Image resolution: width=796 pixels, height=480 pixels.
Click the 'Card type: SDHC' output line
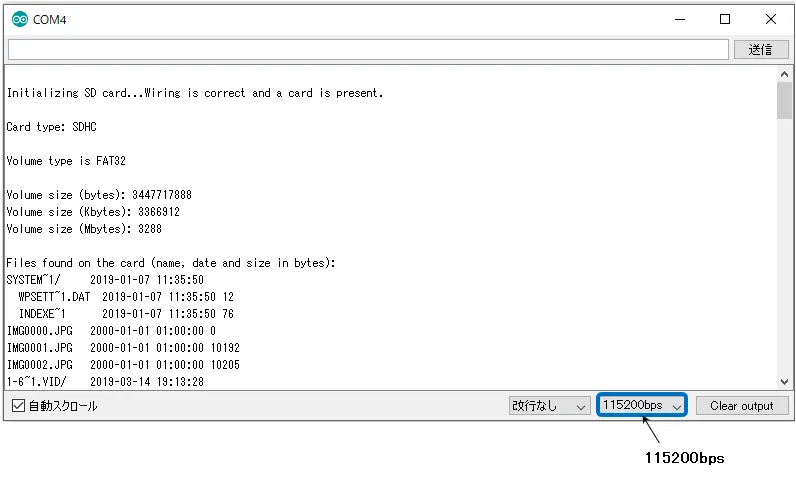52,127
